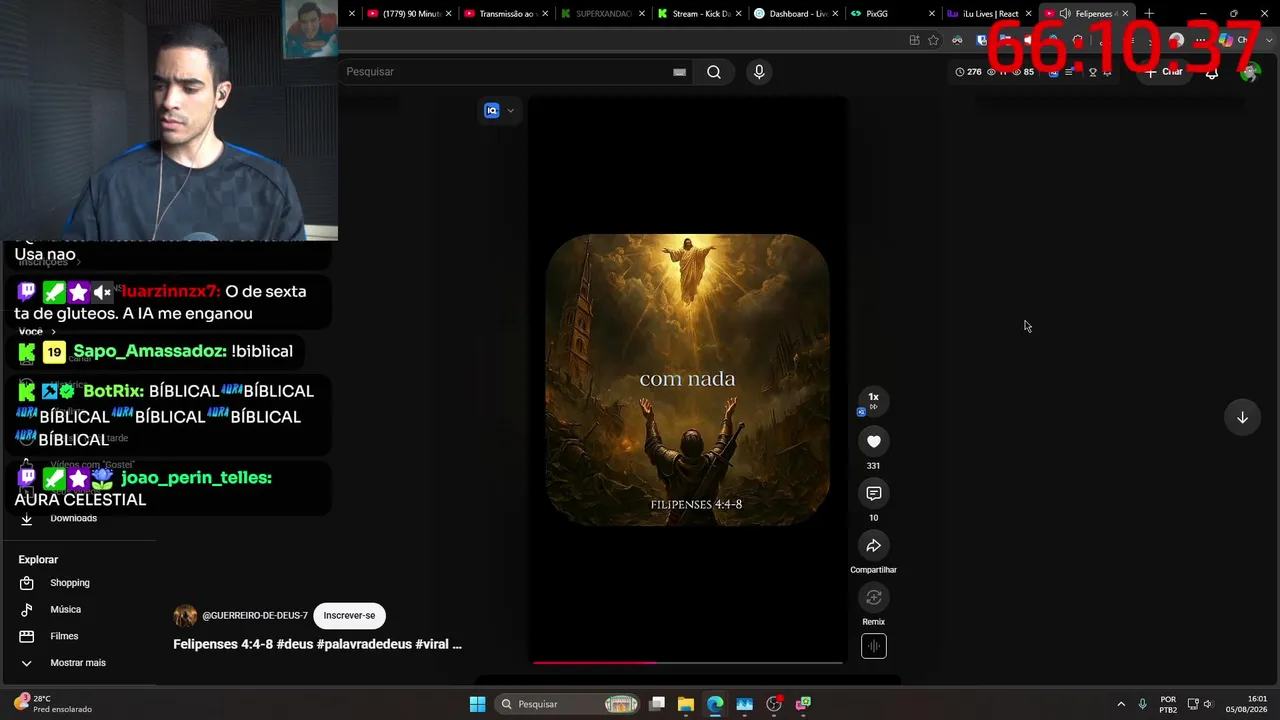
Task: Switch to 'Dashboard - Liv' tab
Action: (797, 14)
